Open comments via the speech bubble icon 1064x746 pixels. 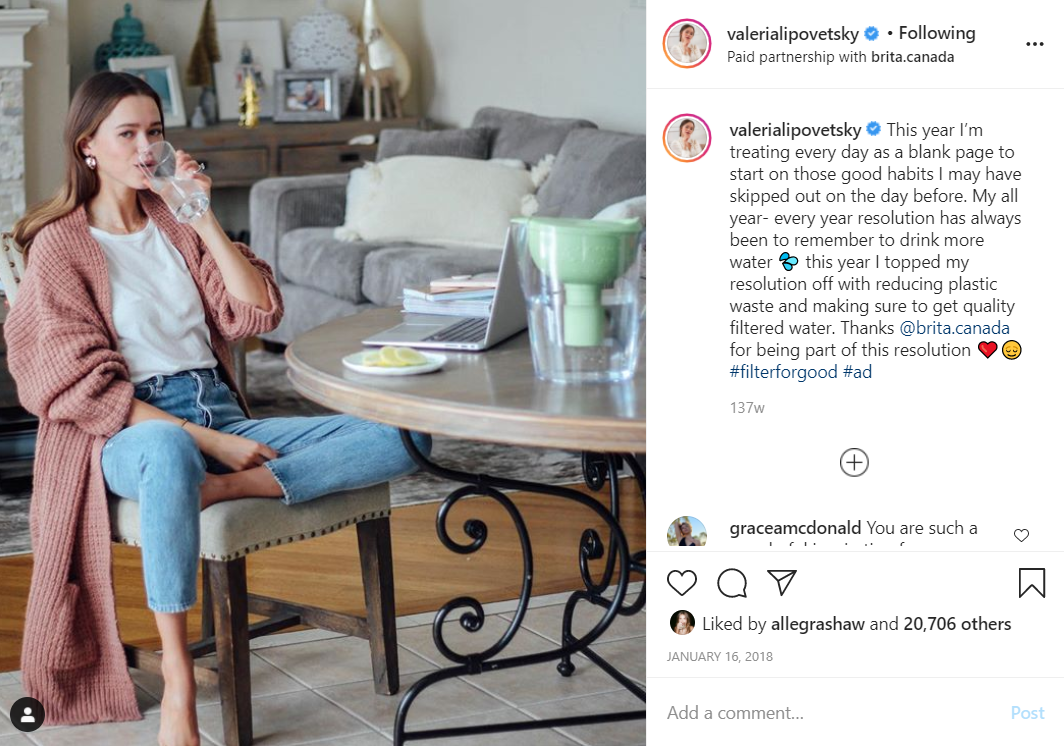[732, 583]
